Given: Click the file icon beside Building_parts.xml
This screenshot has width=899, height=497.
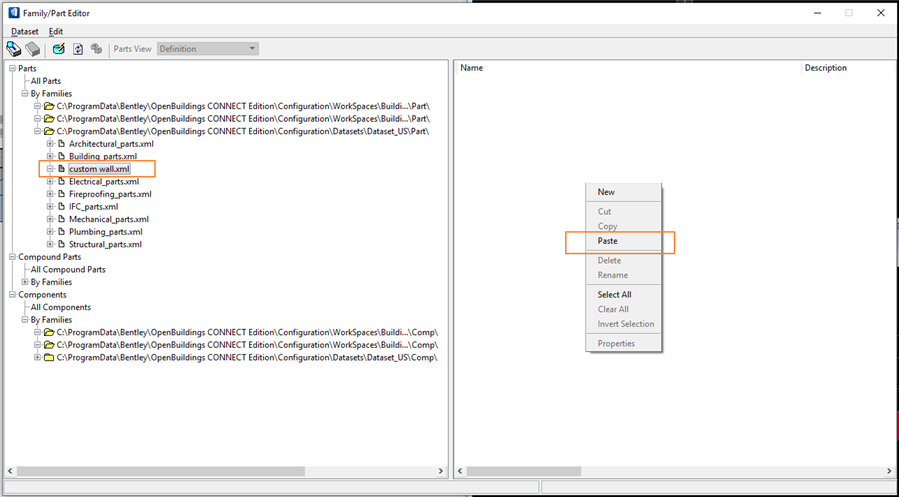Looking at the screenshot, I should tap(61, 156).
